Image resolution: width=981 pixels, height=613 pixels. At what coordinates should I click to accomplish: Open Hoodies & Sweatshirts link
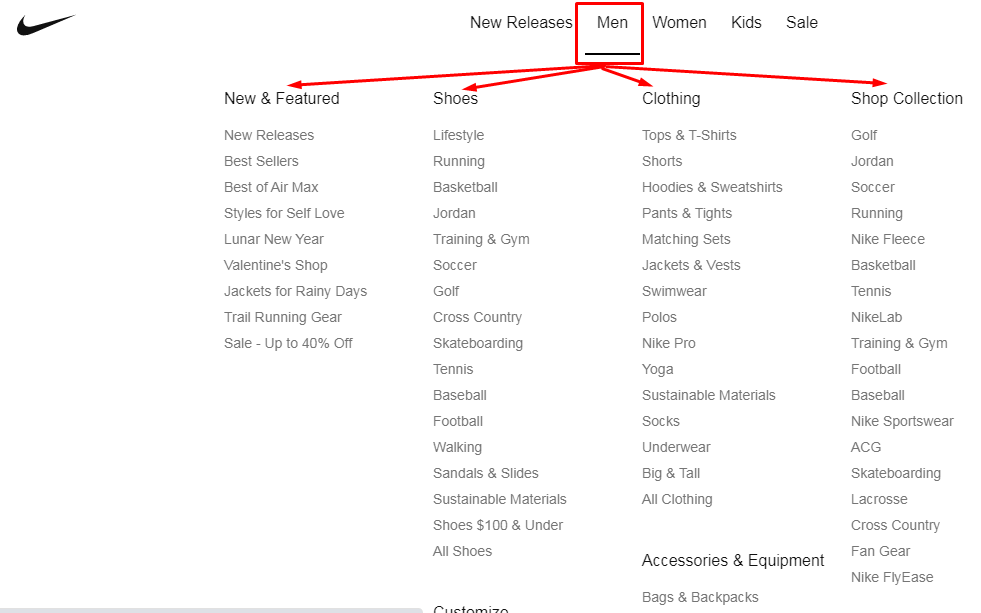[x=712, y=187]
